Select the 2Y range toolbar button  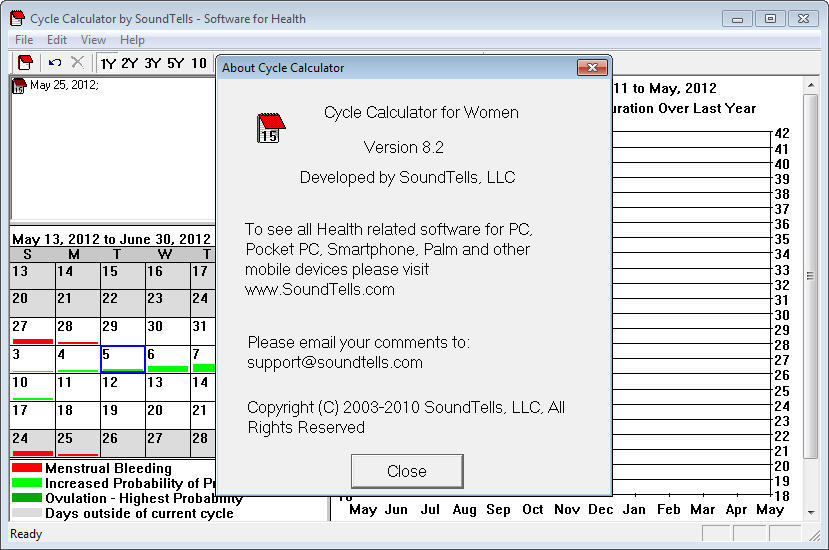pos(130,63)
